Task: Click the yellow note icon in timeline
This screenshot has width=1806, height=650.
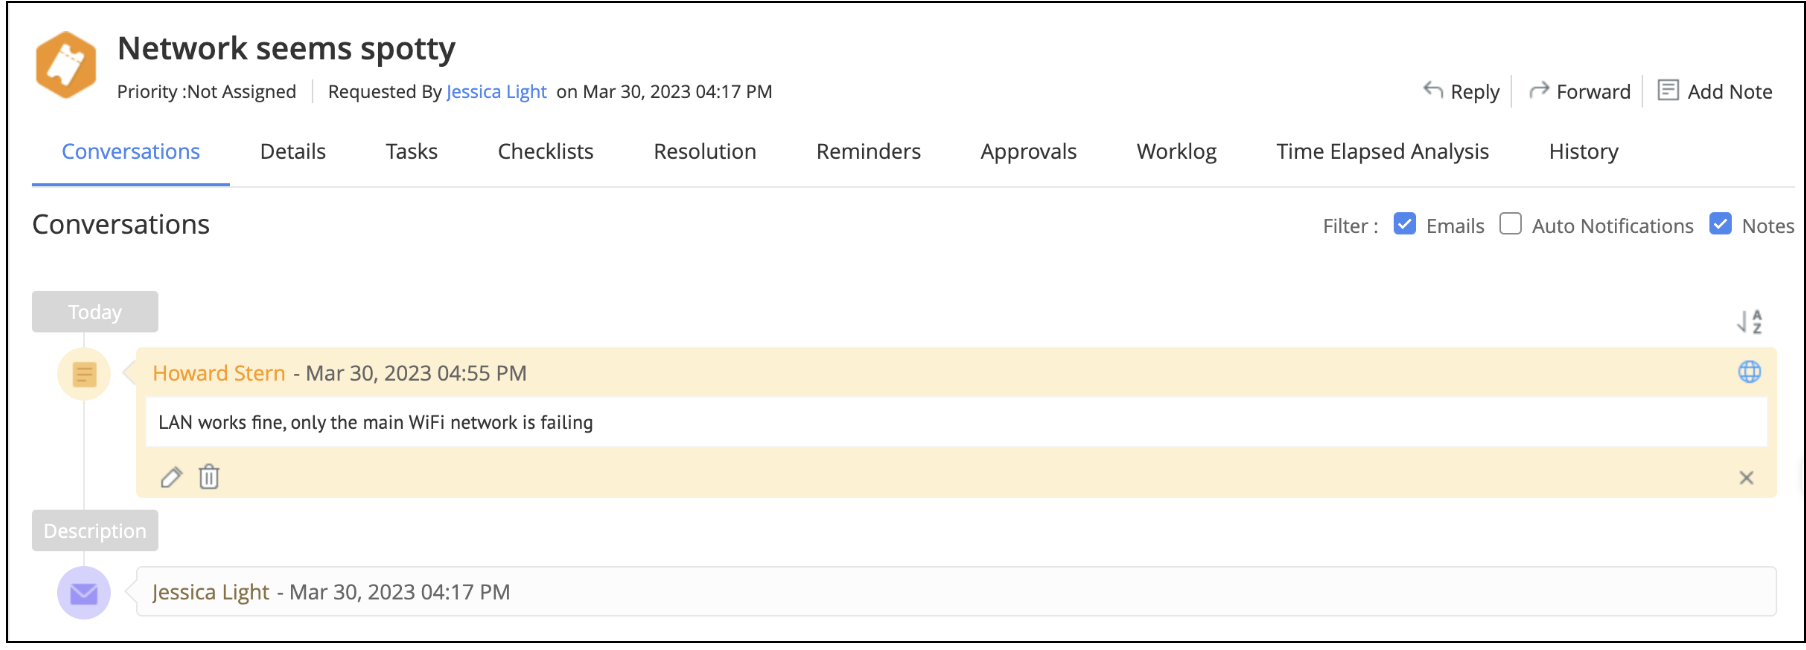Action: [84, 374]
